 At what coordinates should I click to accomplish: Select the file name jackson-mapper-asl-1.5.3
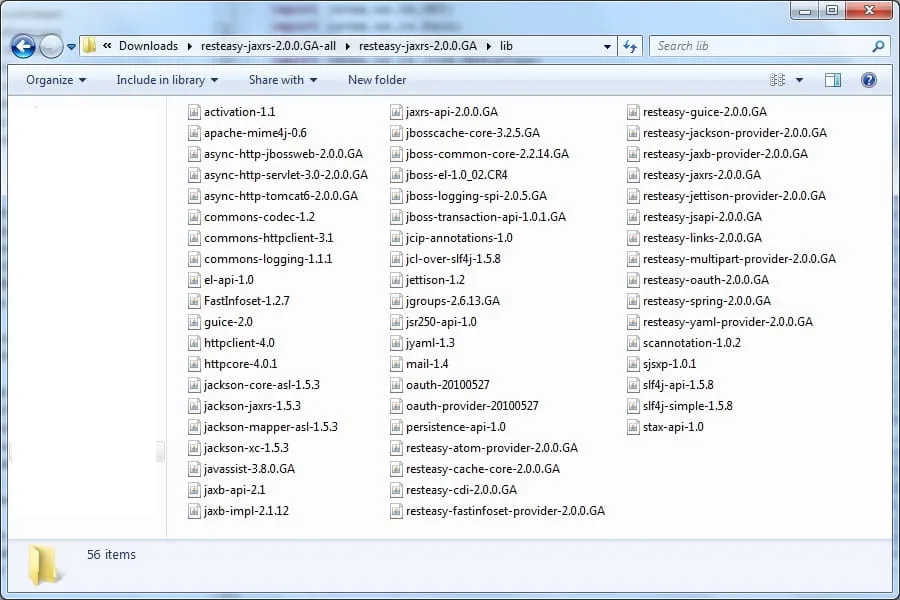click(x=271, y=427)
